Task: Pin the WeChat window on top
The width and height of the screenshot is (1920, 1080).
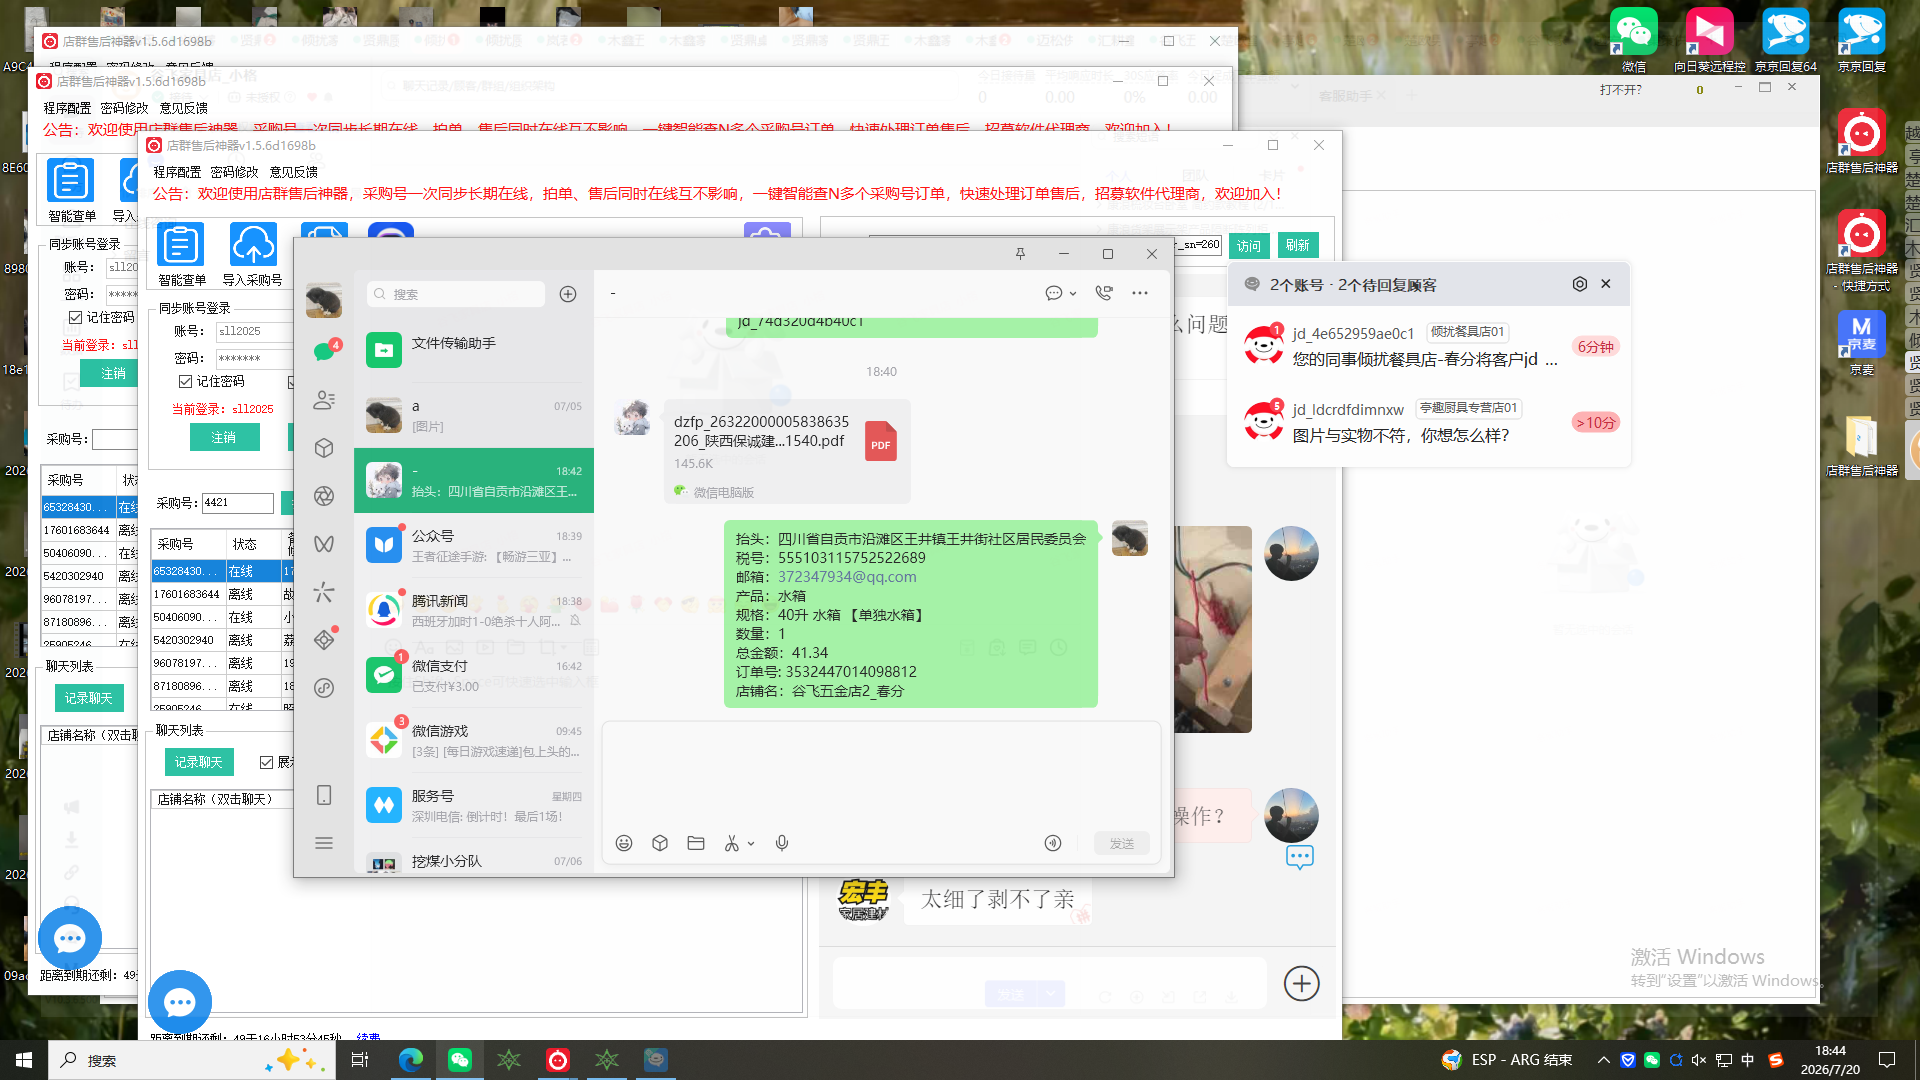Action: (x=1020, y=254)
